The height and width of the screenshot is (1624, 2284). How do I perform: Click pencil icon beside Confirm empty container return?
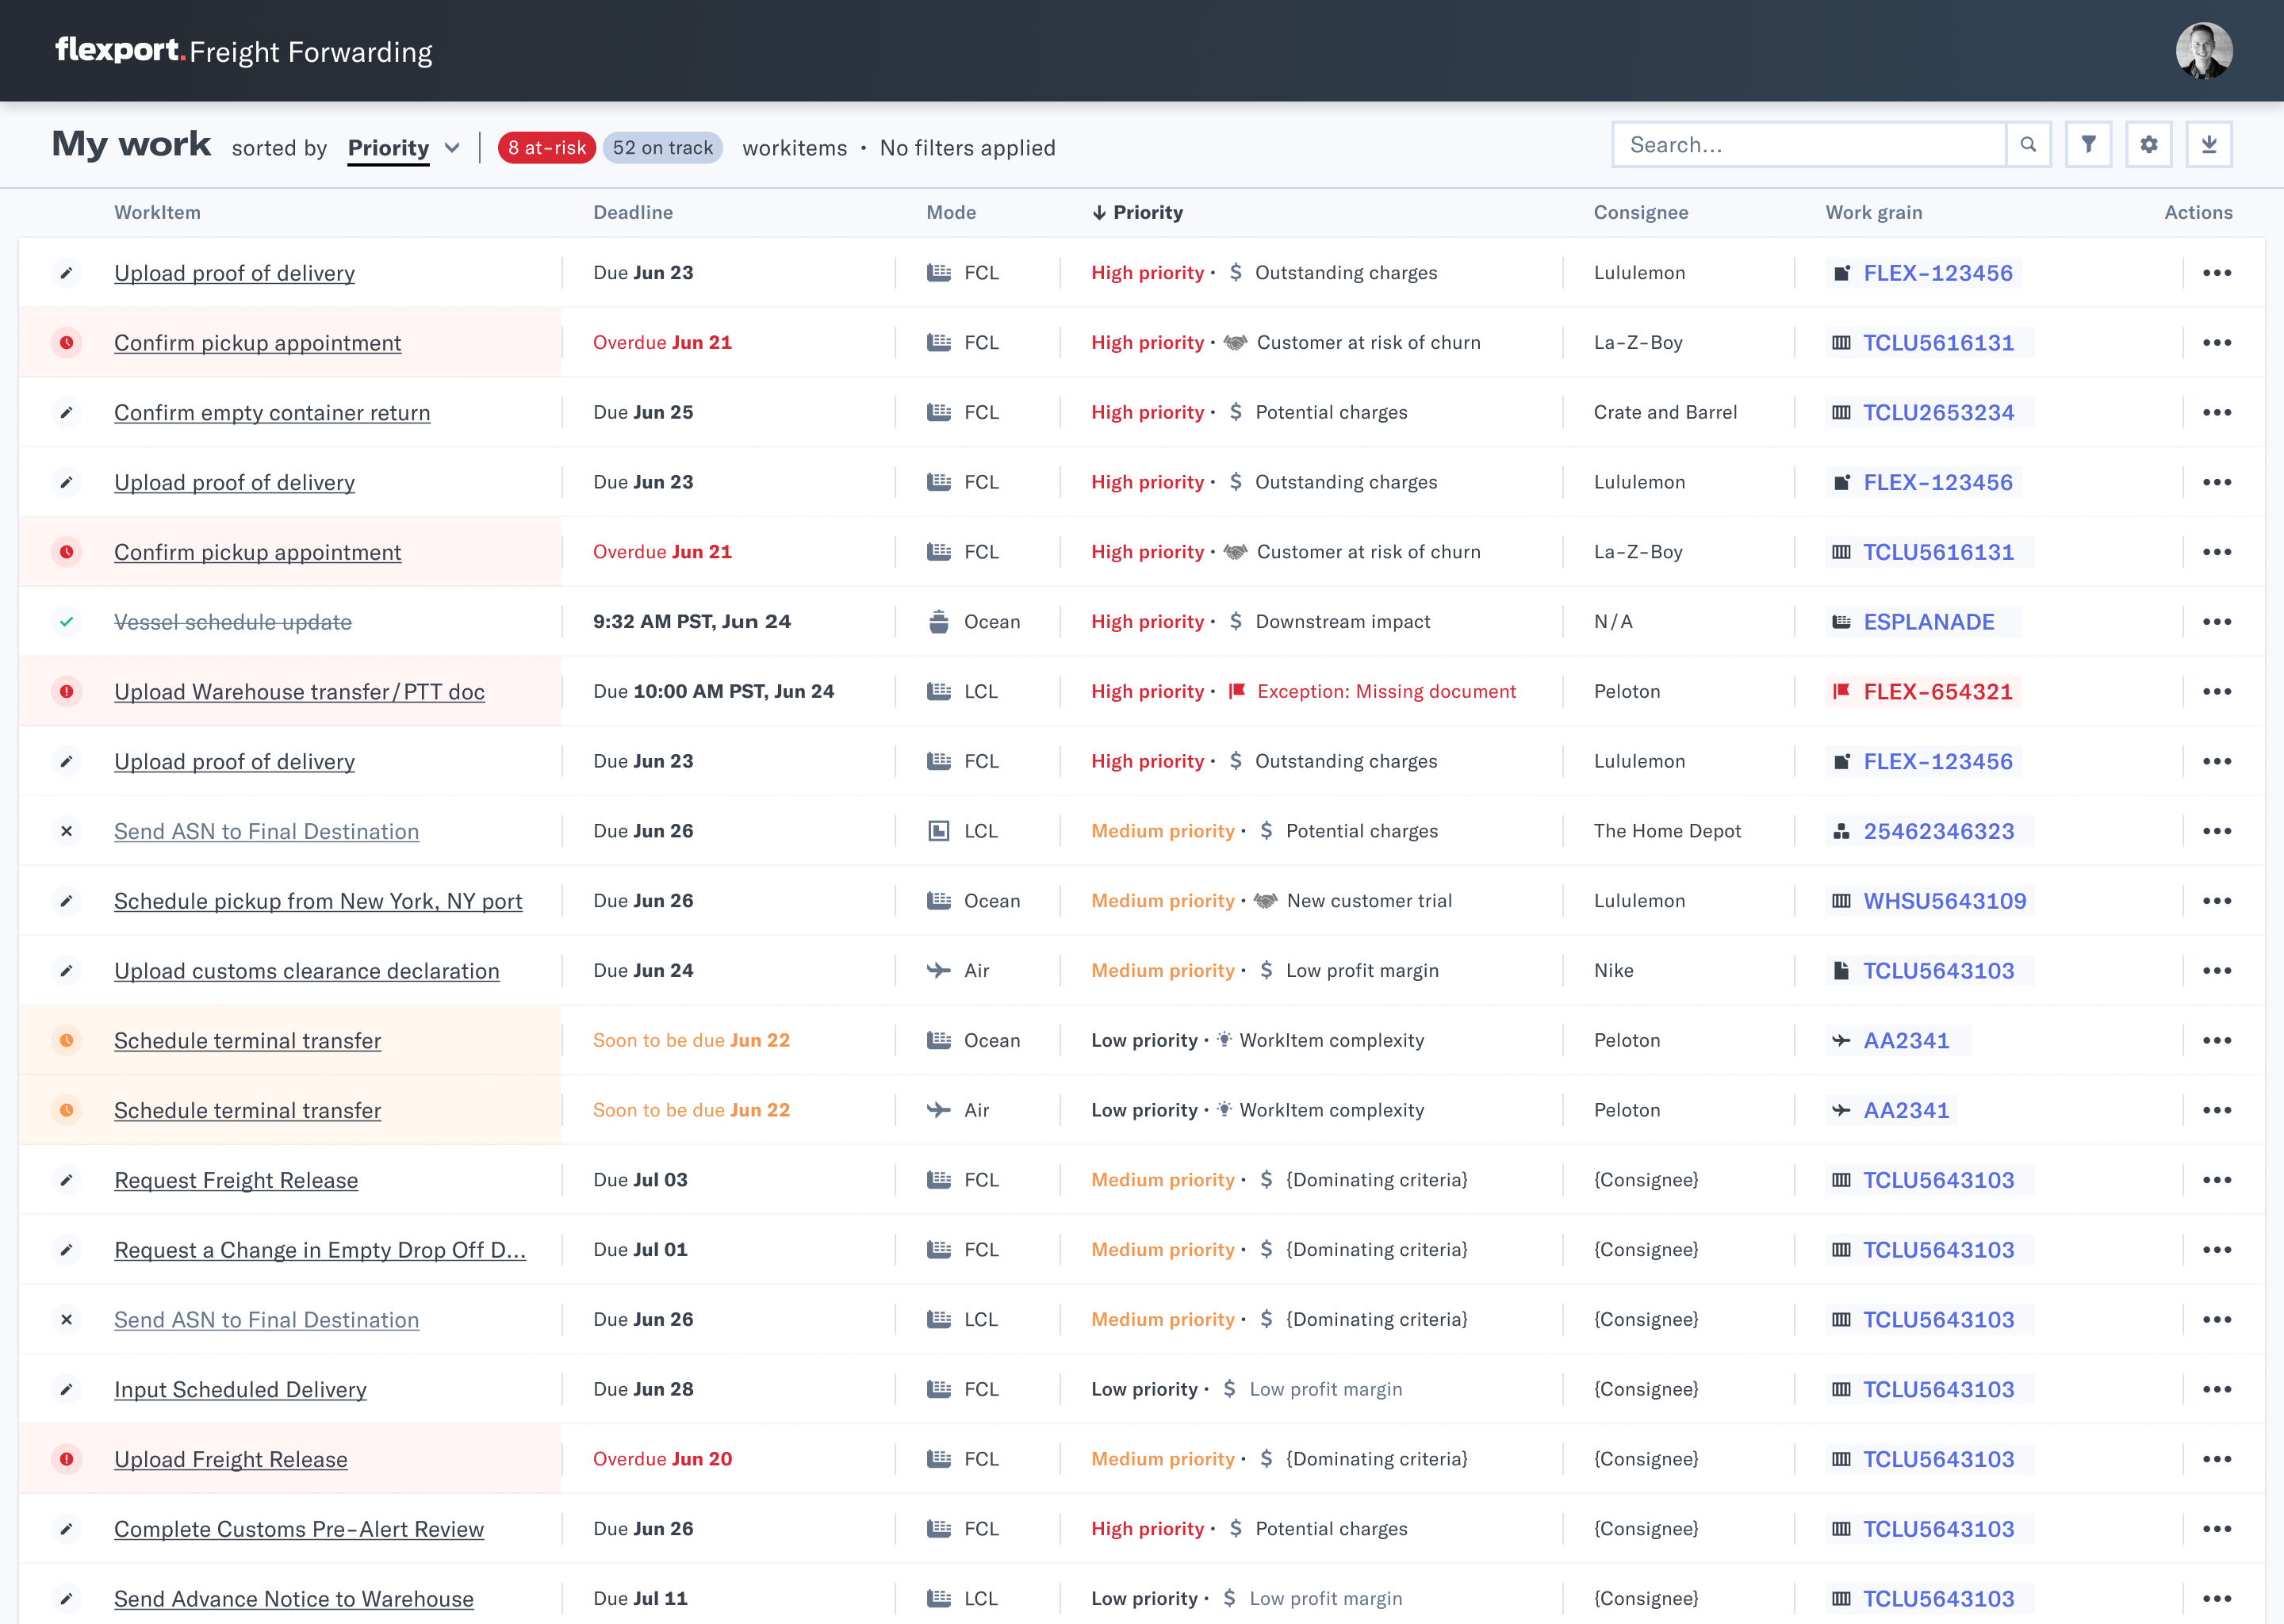coord(66,413)
